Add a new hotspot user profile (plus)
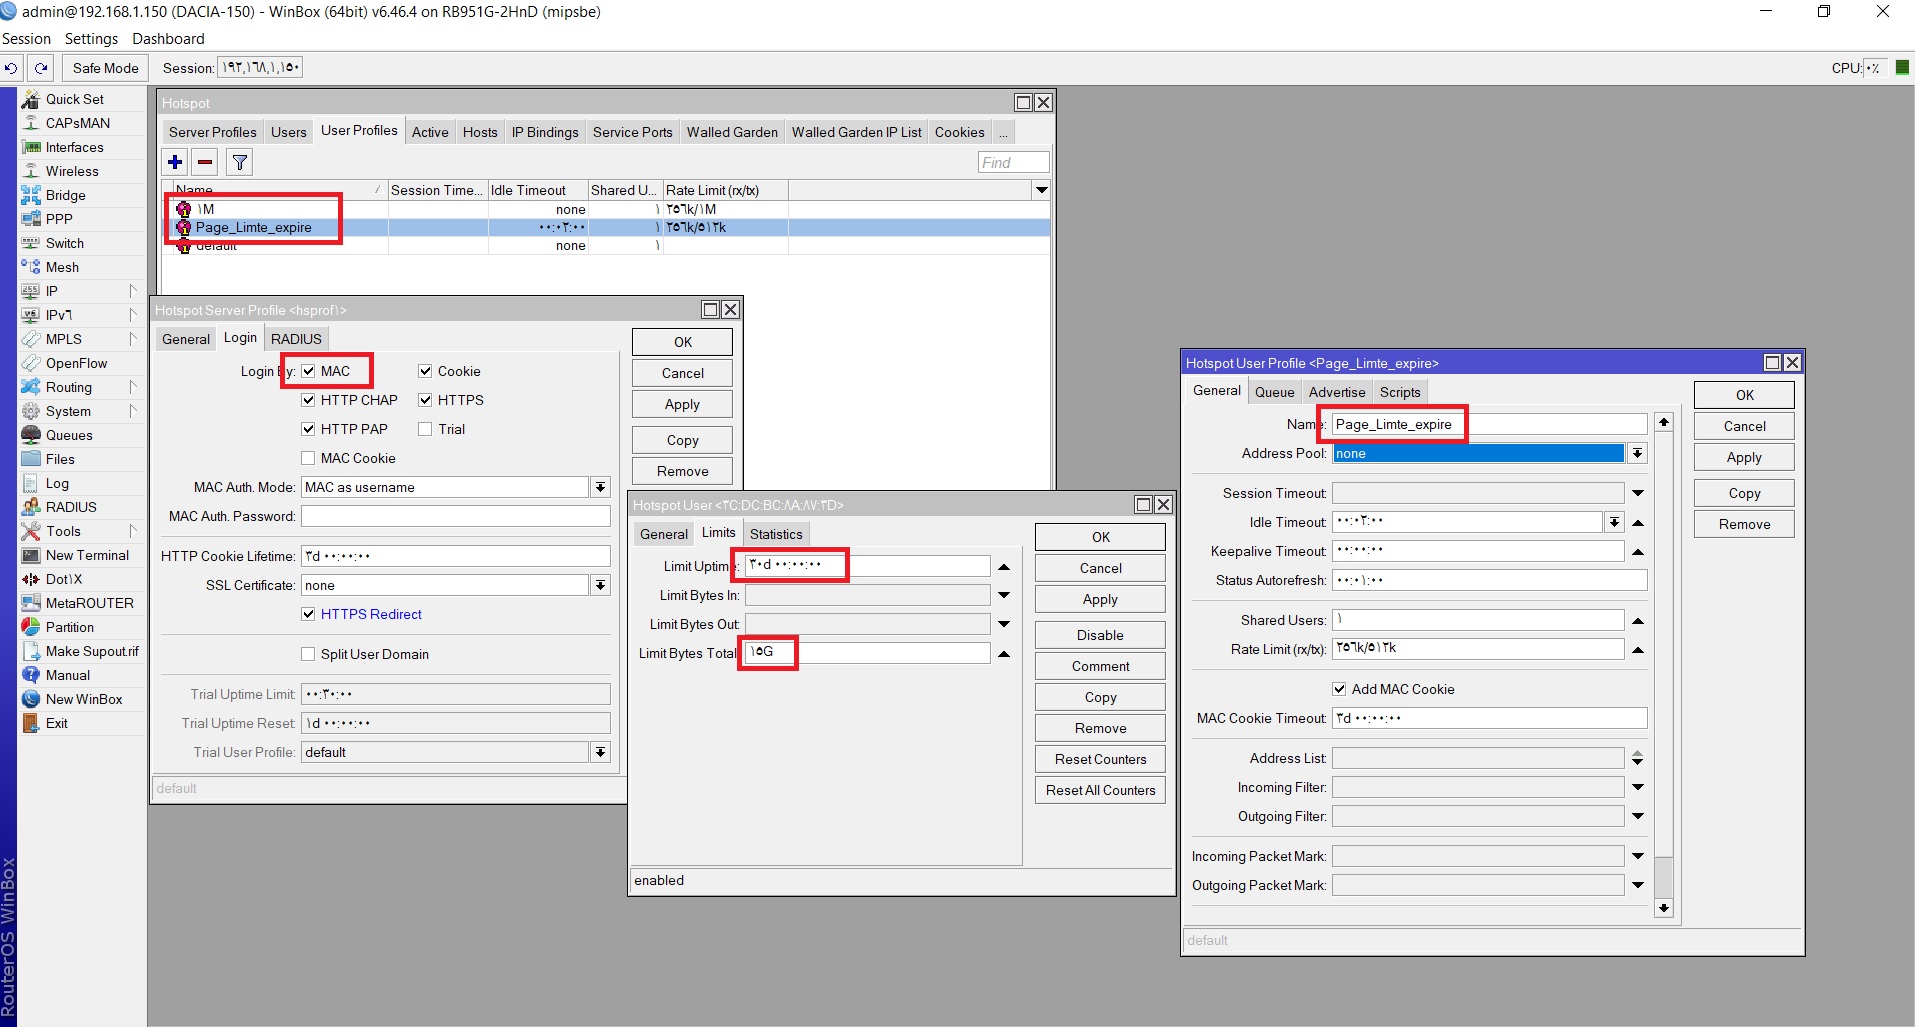The height and width of the screenshot is (1027, 1915). pos(175,162)
